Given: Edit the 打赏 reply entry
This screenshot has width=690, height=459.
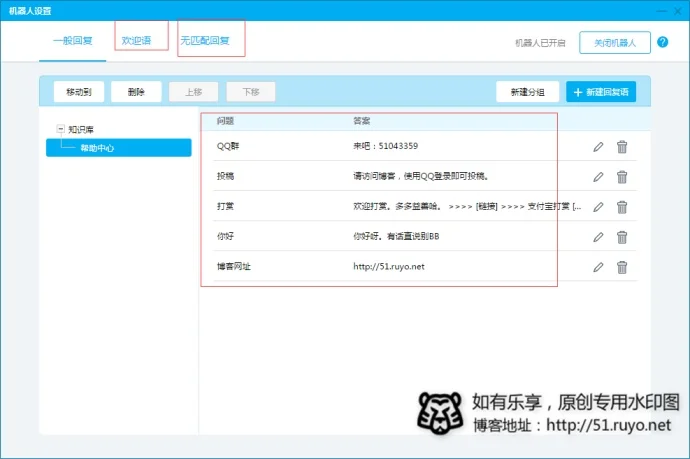Looking at the screenshot, I should (598, 207).
